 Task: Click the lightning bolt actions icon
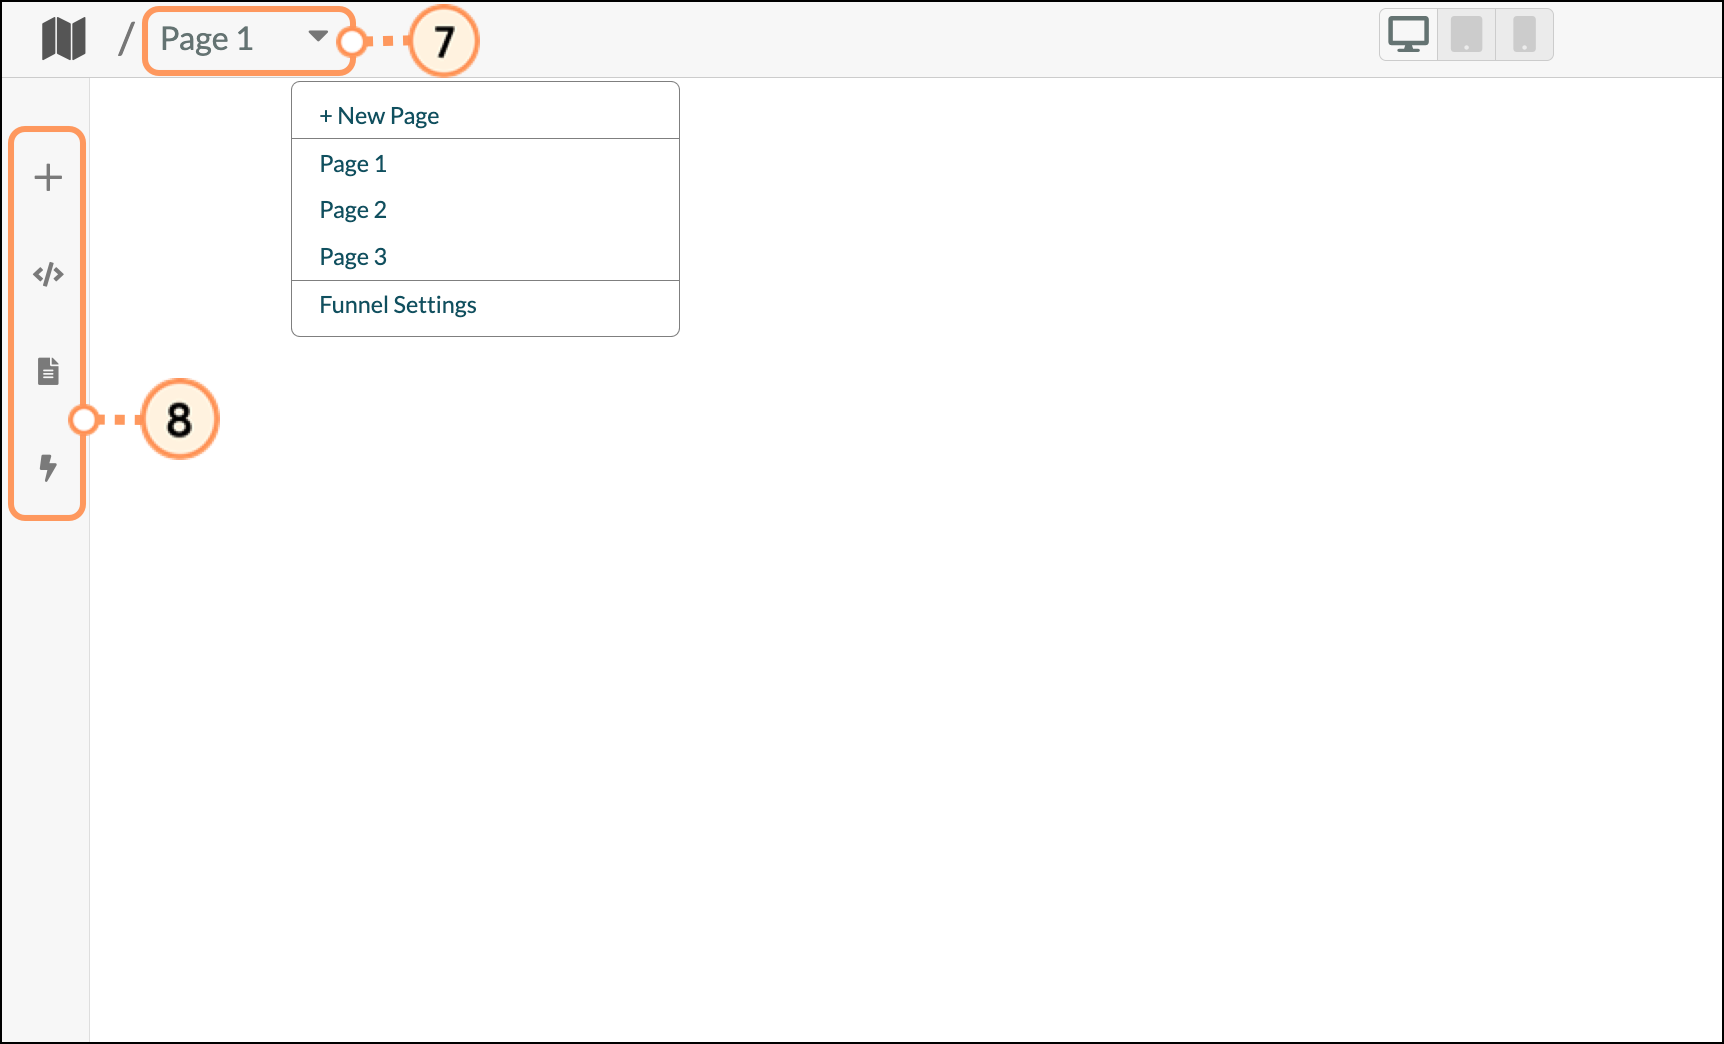tap(48, 467)
